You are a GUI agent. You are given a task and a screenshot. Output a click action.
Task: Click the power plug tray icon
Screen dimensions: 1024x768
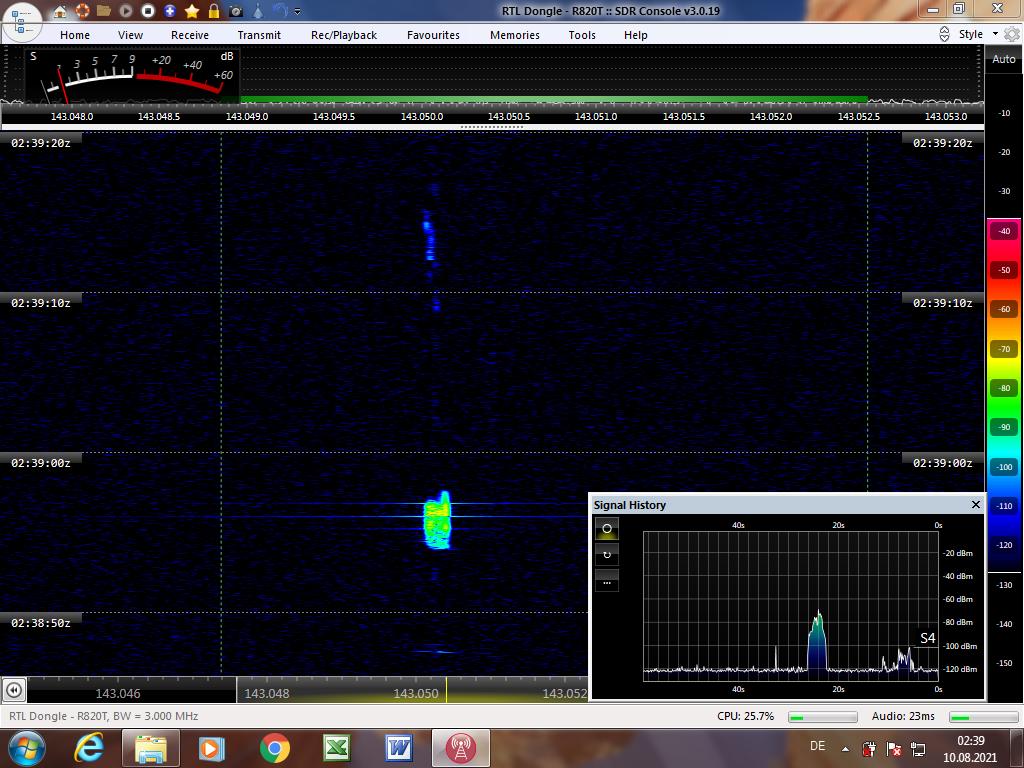(870, 749)
